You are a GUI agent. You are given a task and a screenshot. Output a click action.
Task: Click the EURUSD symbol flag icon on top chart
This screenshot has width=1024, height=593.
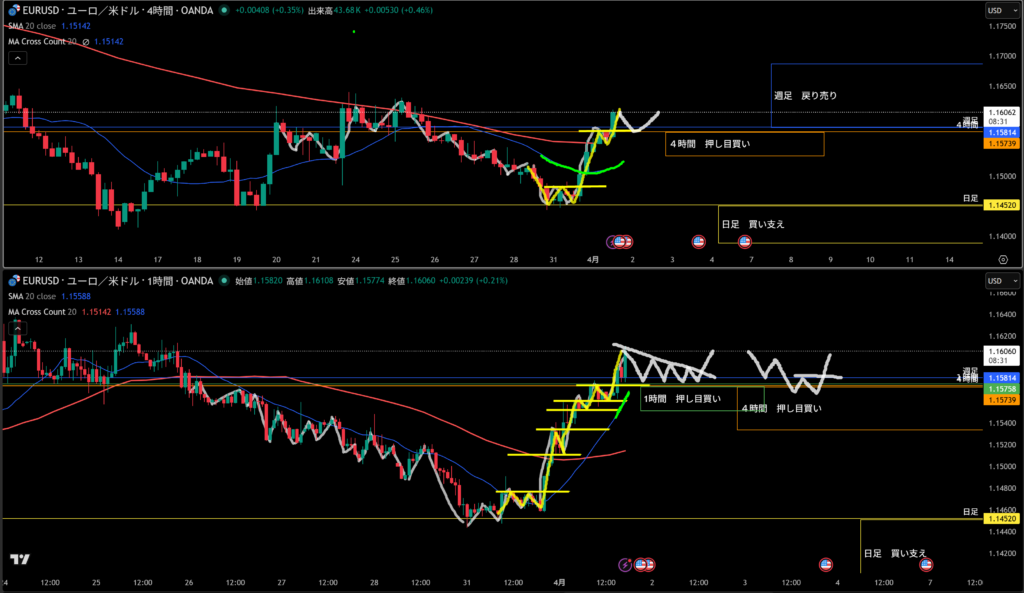tap(13, 10)
